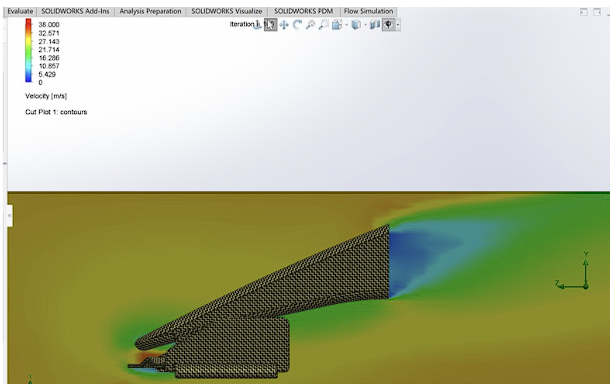
Task: Choose the Pan view tool
Action: [284, 25]
